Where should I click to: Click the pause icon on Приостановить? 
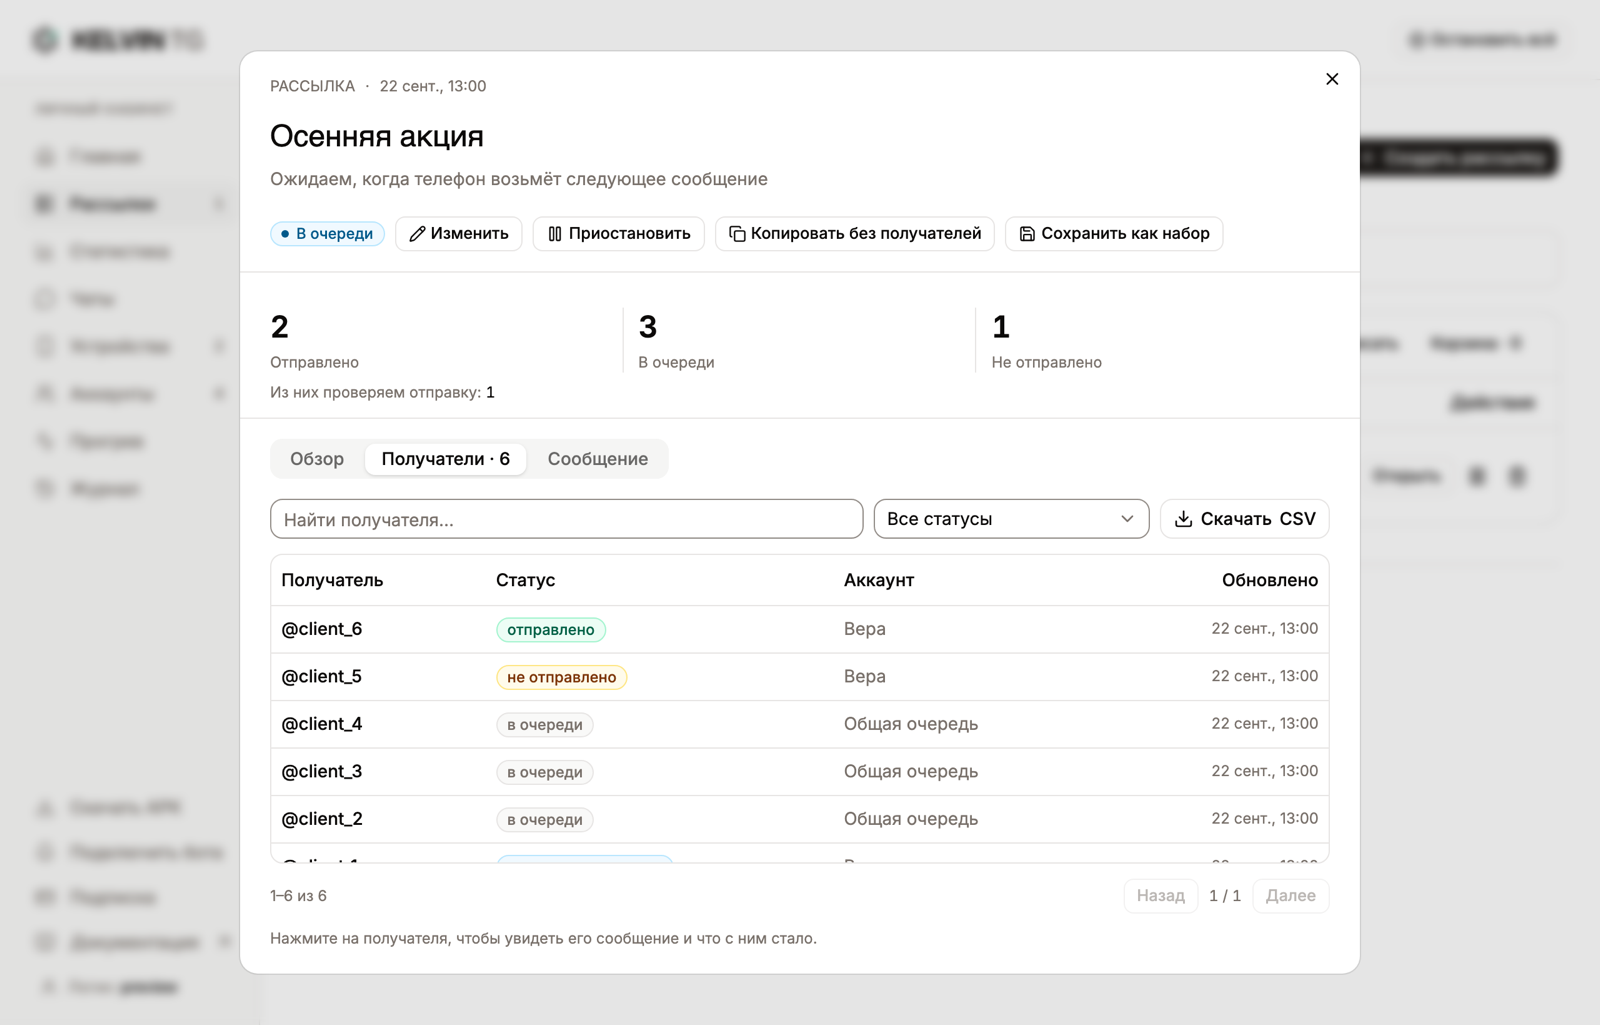pyautogui.click(x=555, y=234)
